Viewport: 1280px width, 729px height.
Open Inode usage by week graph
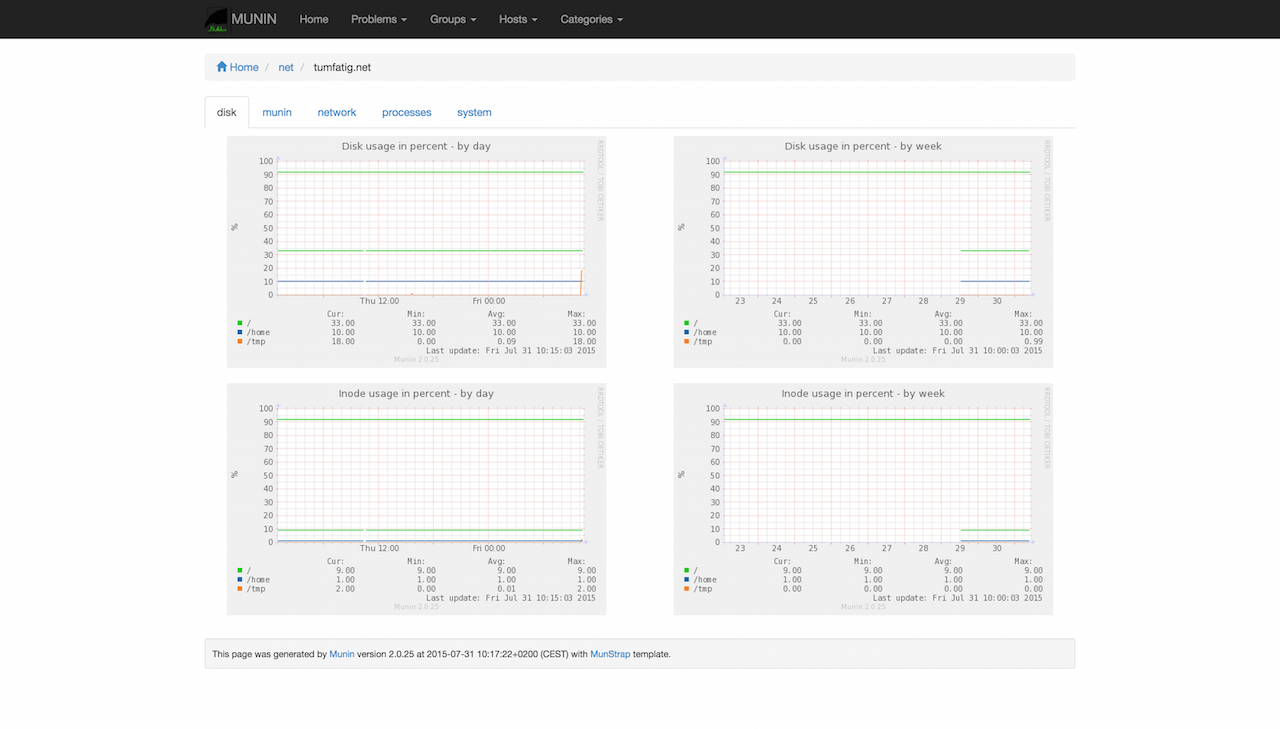point(863,499)
